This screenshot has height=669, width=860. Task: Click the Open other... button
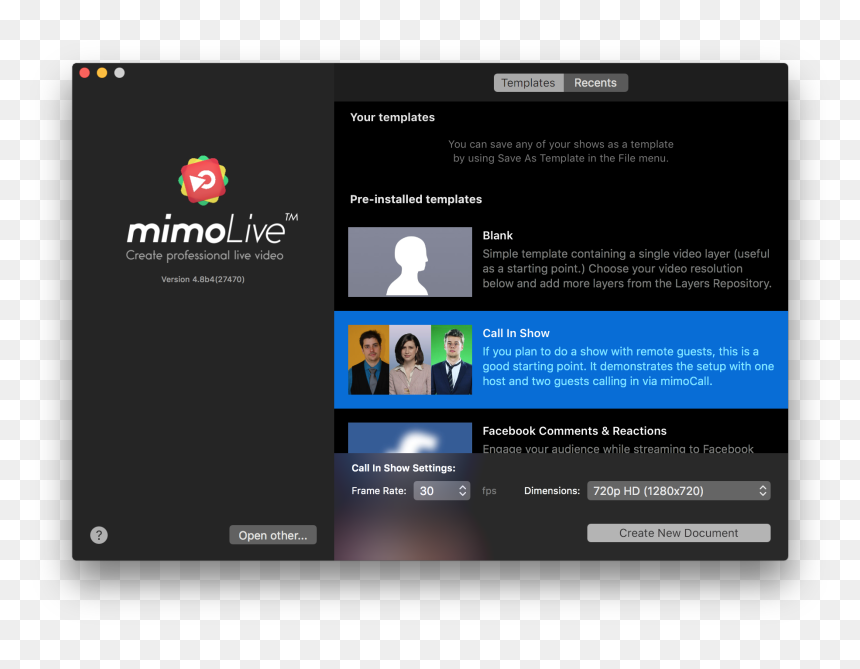[273, 535]
